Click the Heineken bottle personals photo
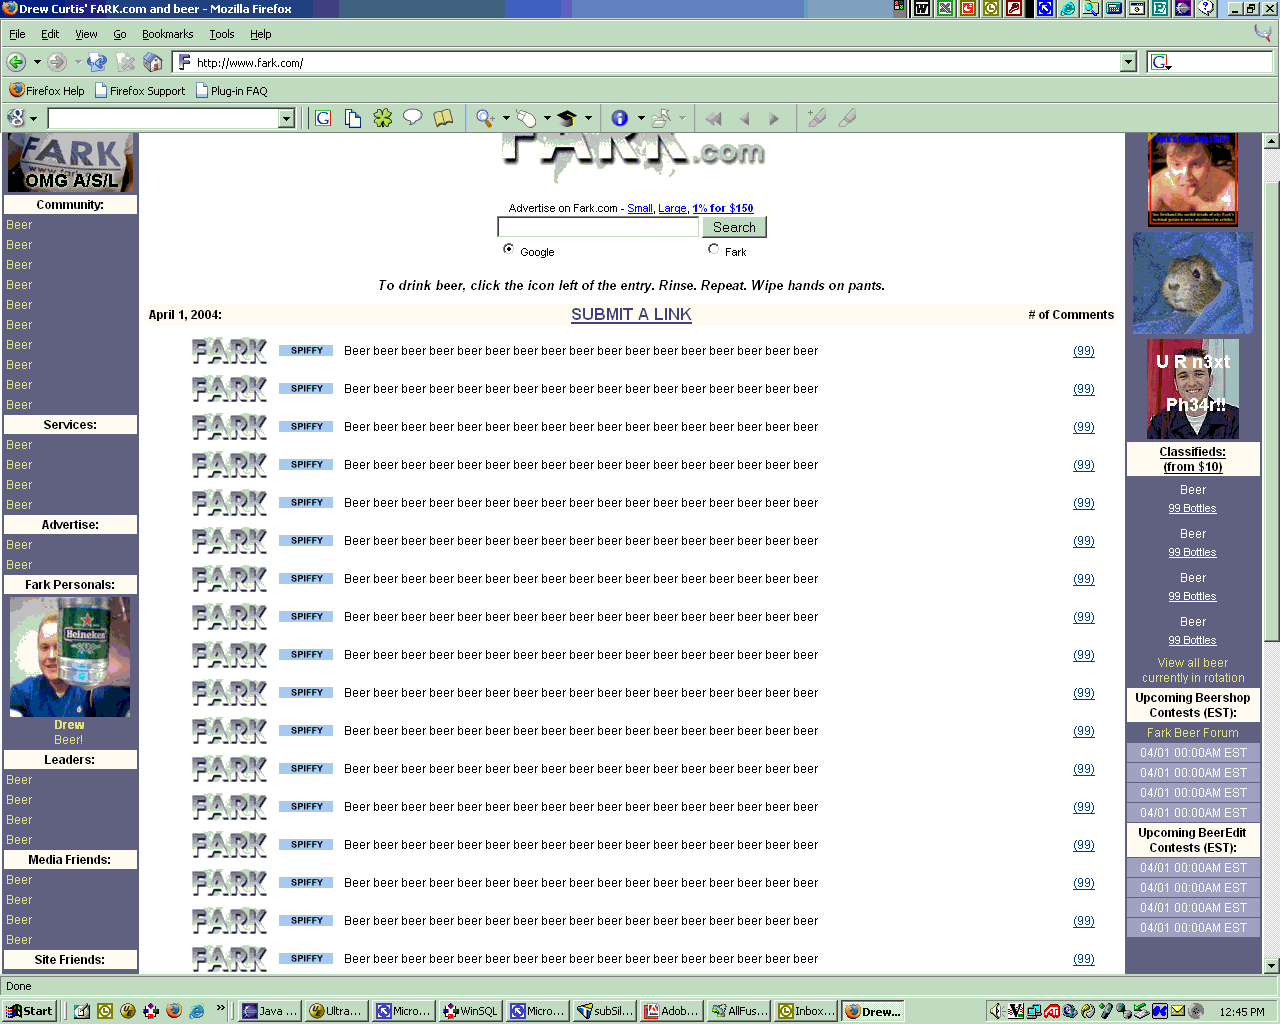Viewport: 1280px width, 1024px height. (70, 657)
